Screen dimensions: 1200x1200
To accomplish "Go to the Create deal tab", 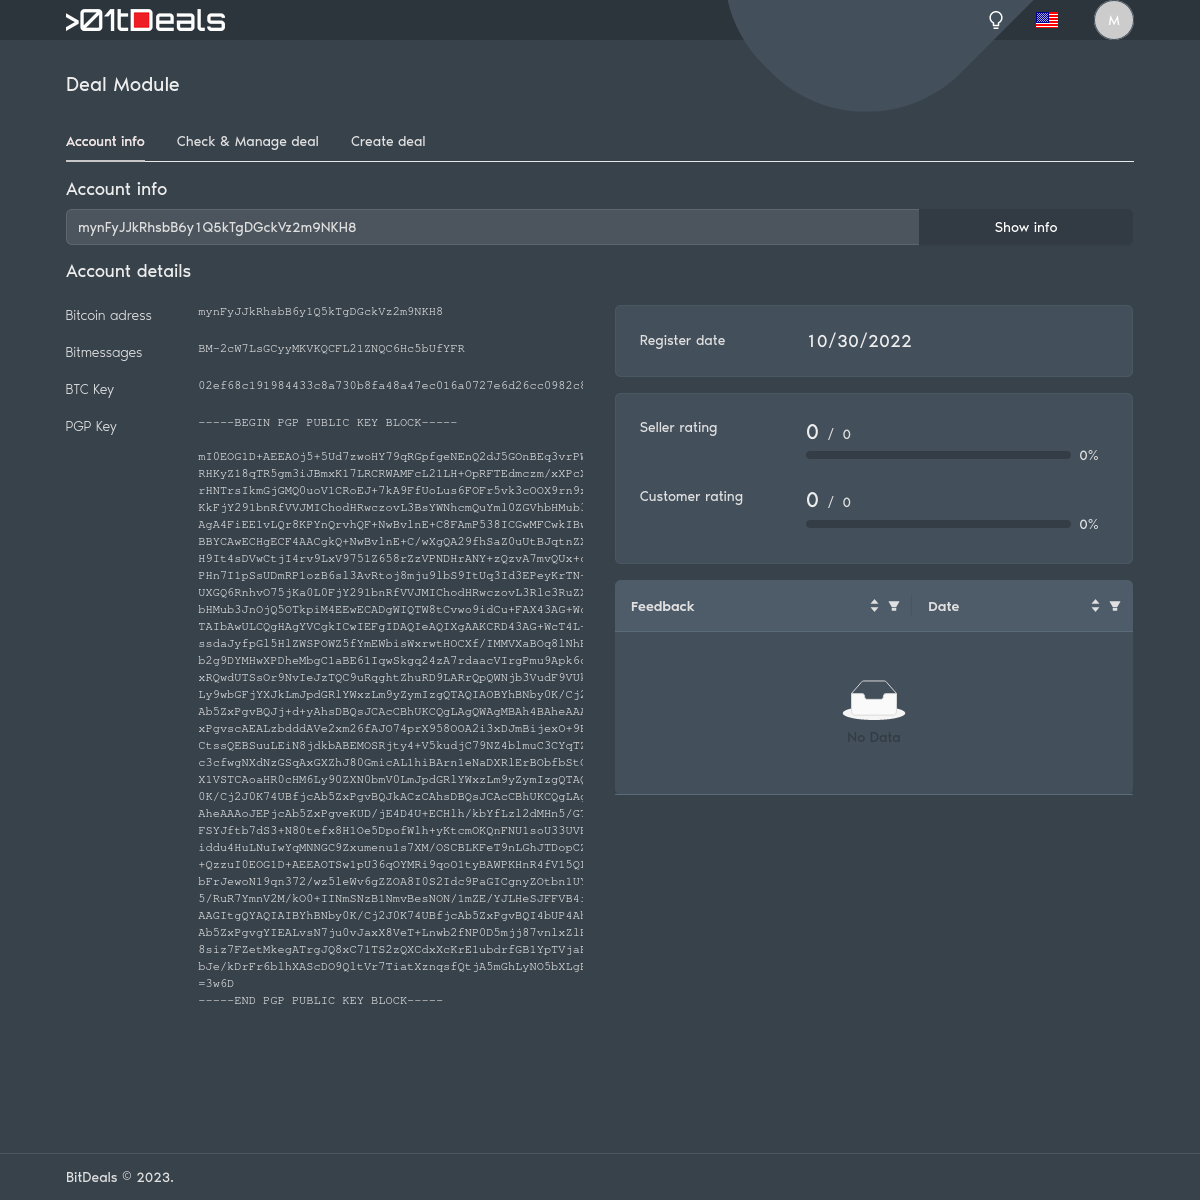I will (x=388, y=141).
